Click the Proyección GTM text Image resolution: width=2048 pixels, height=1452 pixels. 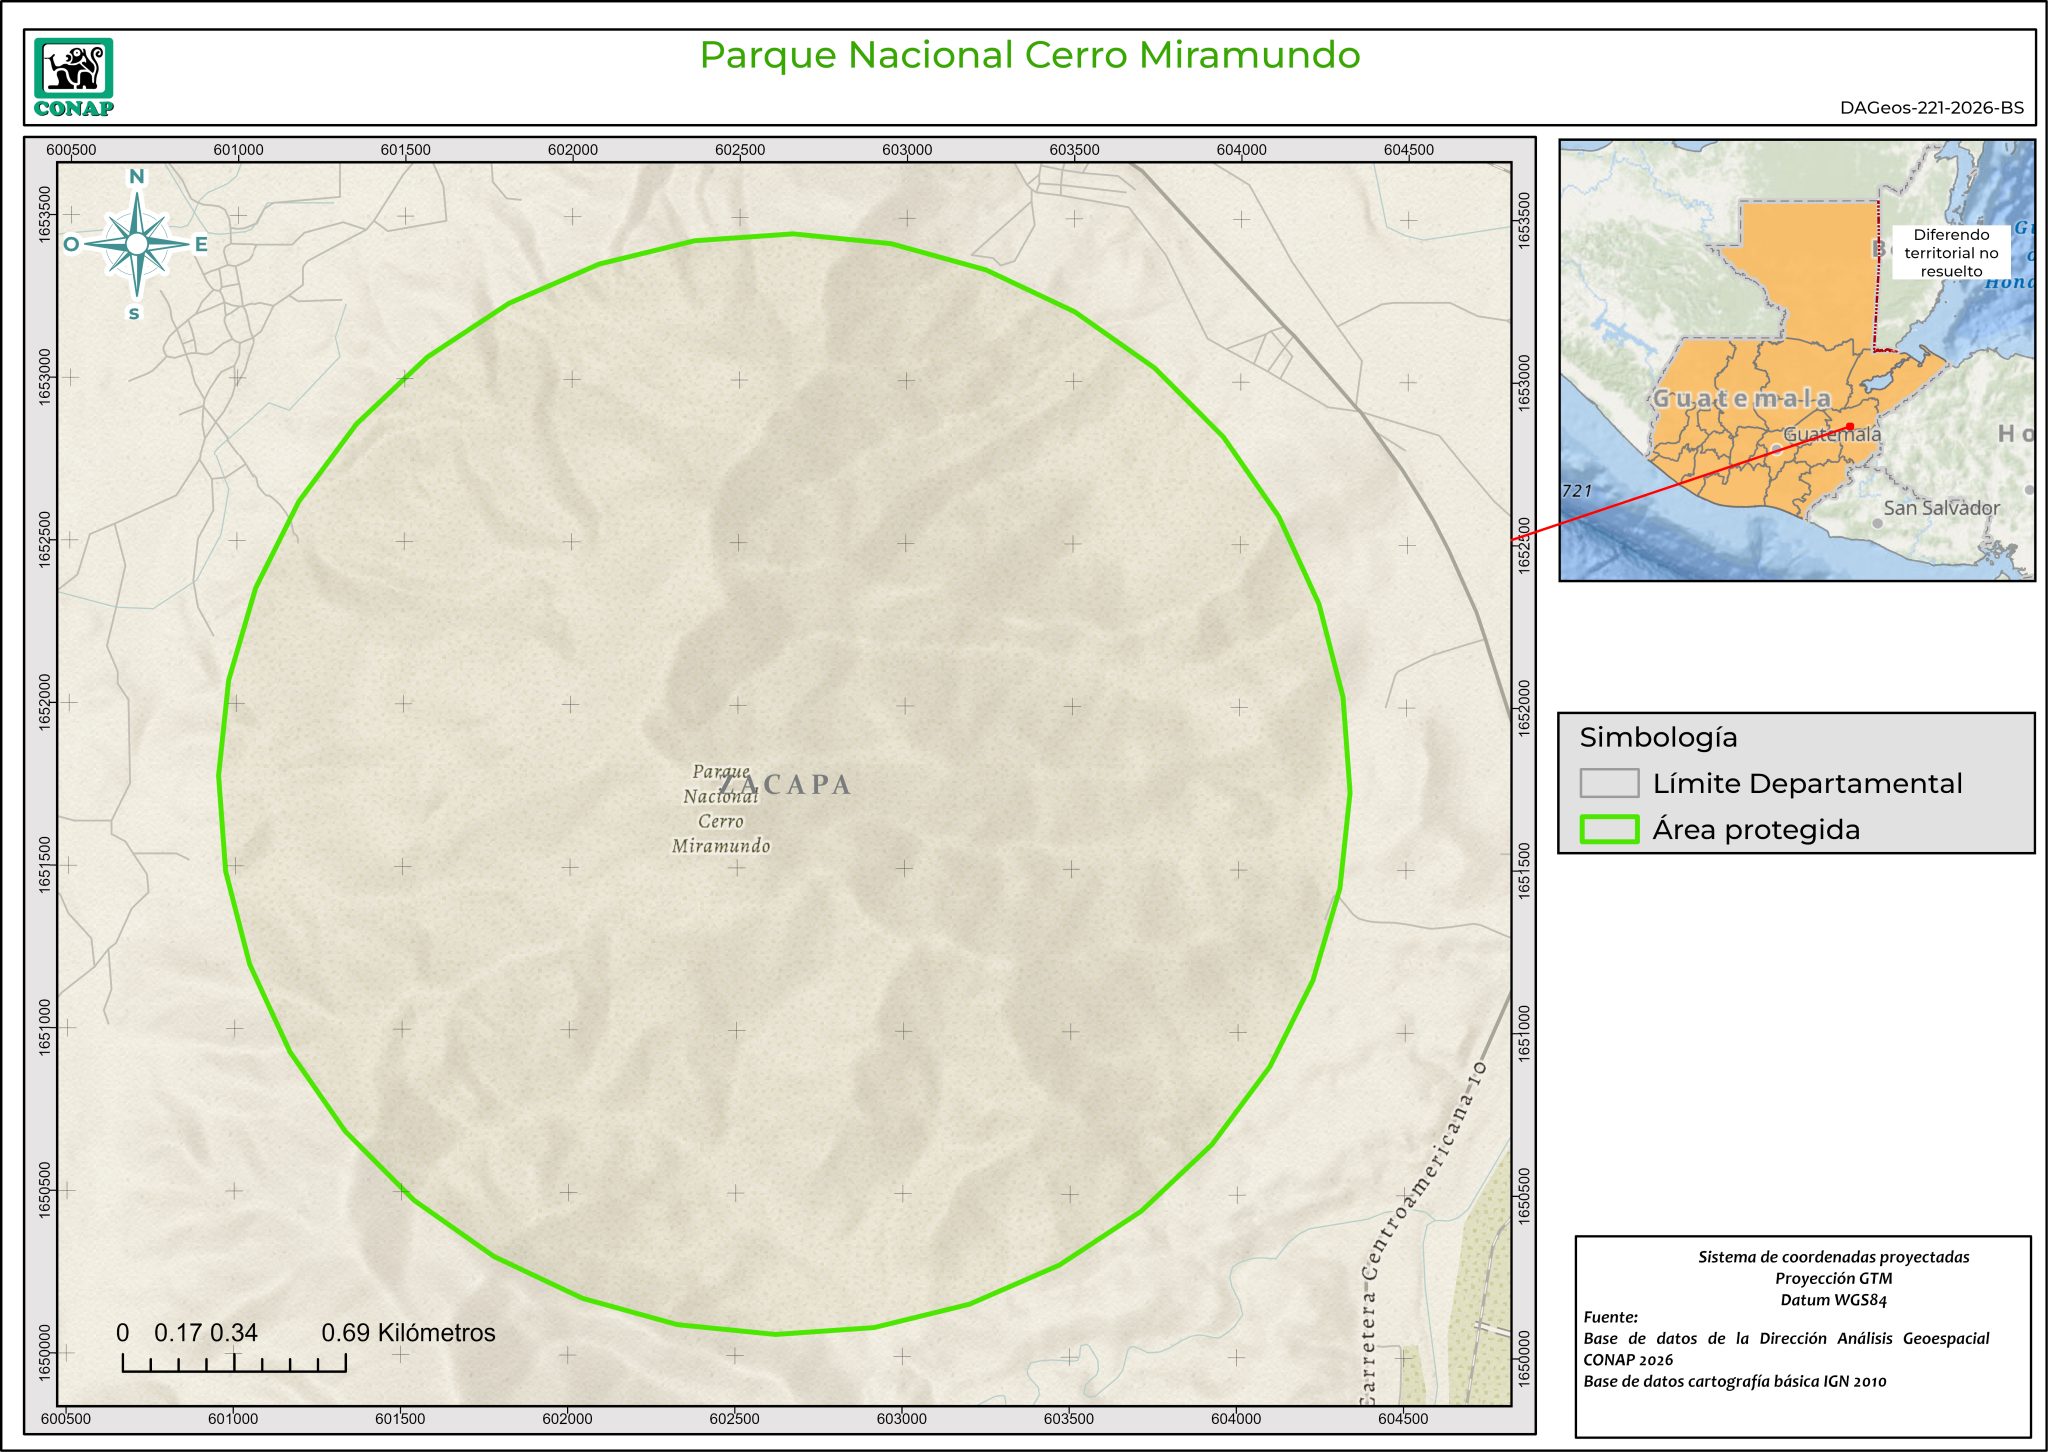click(x=1833, y=1279)
